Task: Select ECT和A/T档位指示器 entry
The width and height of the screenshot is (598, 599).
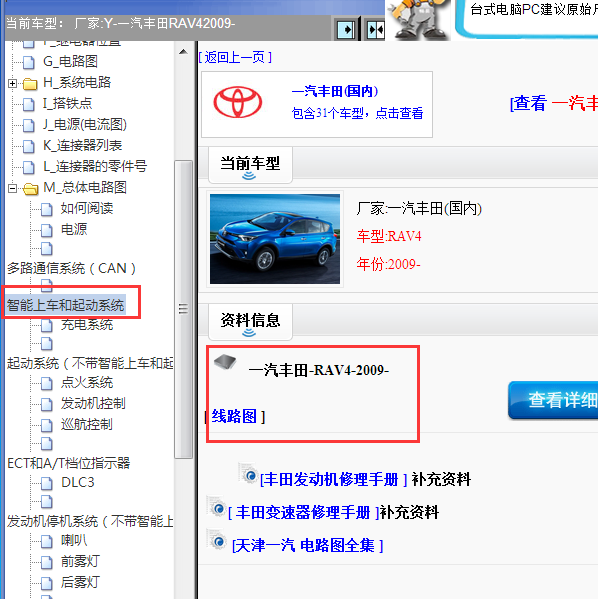Action: pyautogui.click(x=69, y=463)
